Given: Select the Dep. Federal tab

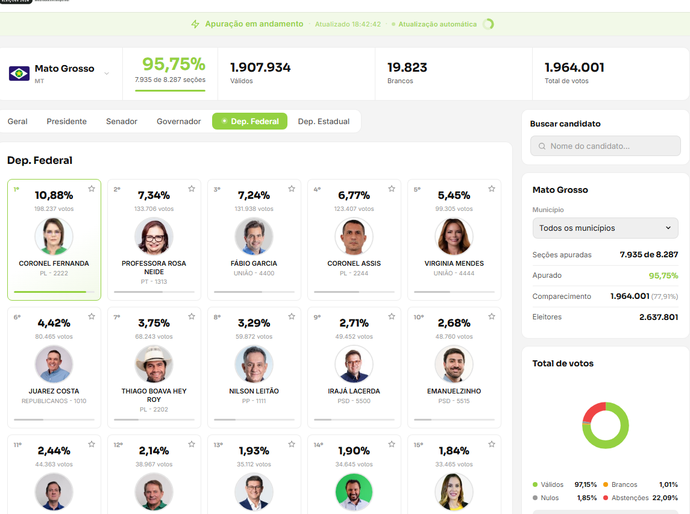Looking at the screenshot, I should pyautogui.click(x=250, y=121).
